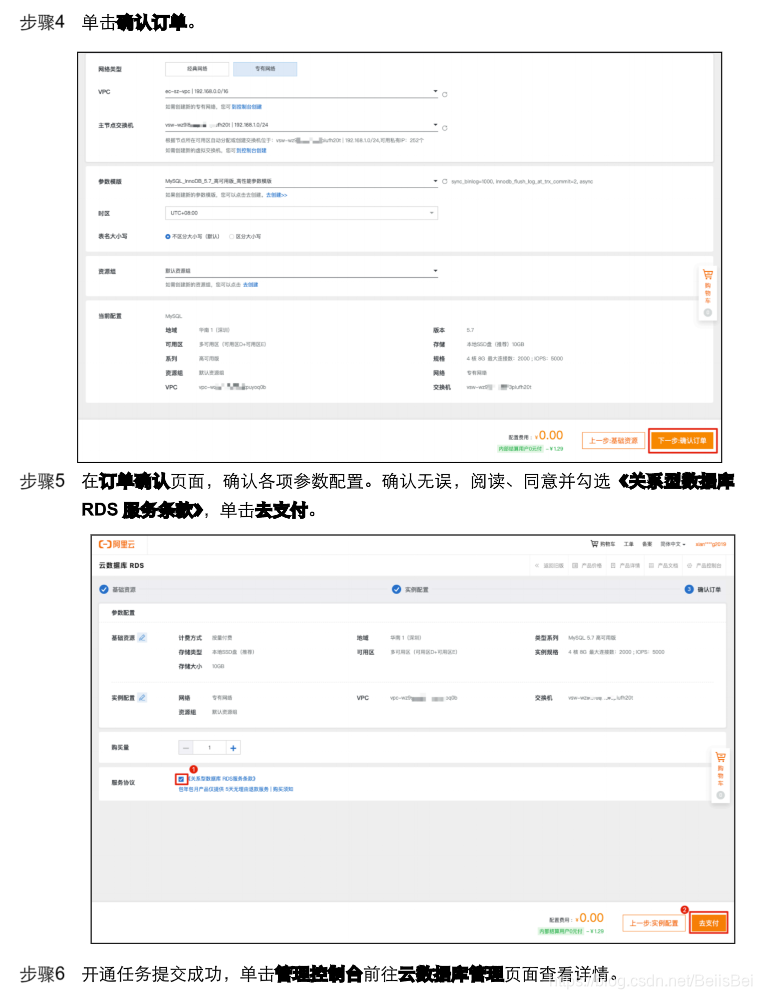
Task: Expand the 资源组 resource group dropdown
Action: point(301,271)
